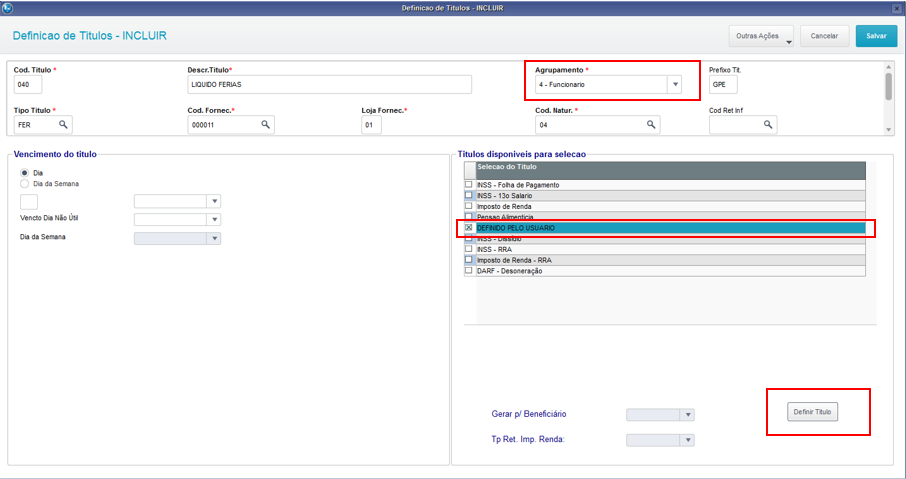This screenshot has height=479, width=906.
Task: Close the Definicao de Titulos window
Action: [x=897, y=9]
